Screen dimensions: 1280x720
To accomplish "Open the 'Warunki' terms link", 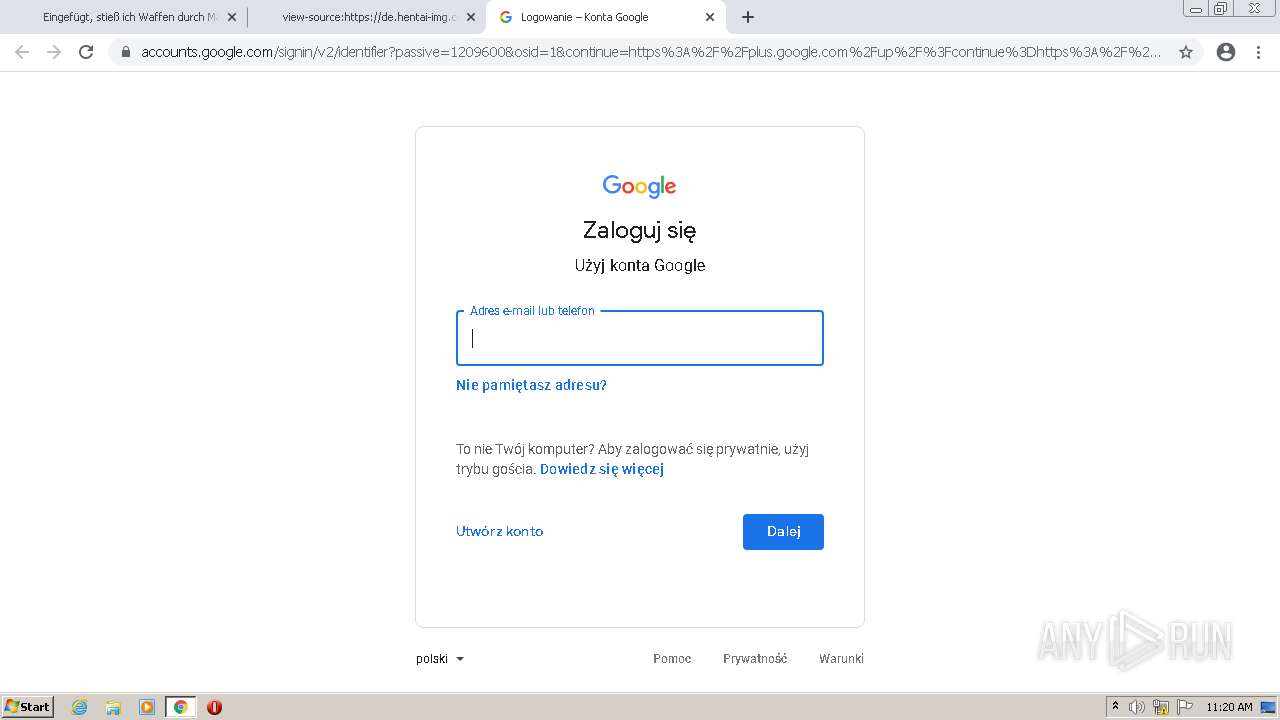I will point(841,659).
